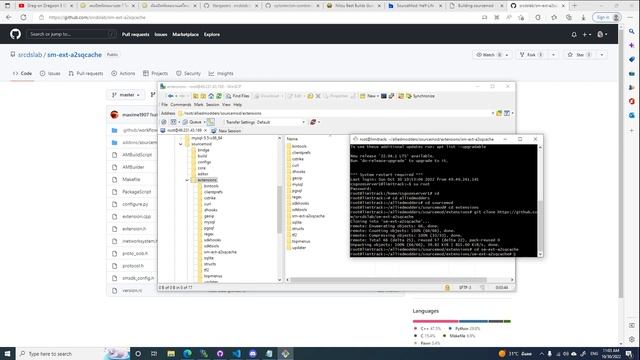Image resolution: width=640 pixels, height=360 pixels.
Task: Click browser reload button
Action: tap(23, 18)
